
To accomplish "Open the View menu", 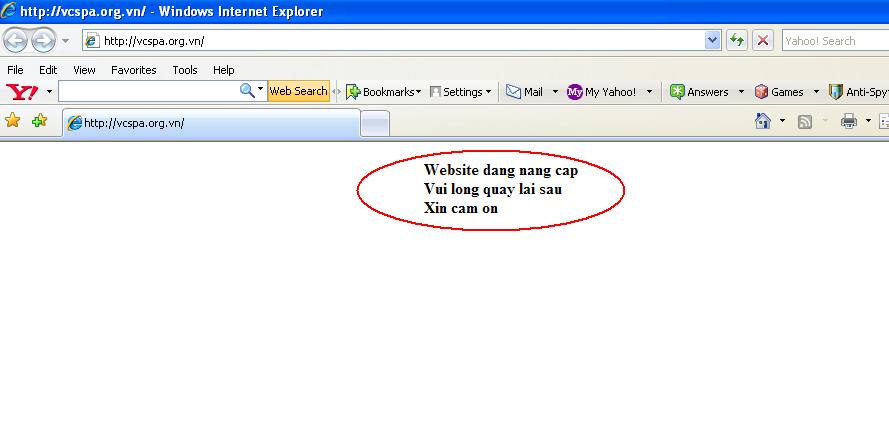I will [x=84, y=70].
